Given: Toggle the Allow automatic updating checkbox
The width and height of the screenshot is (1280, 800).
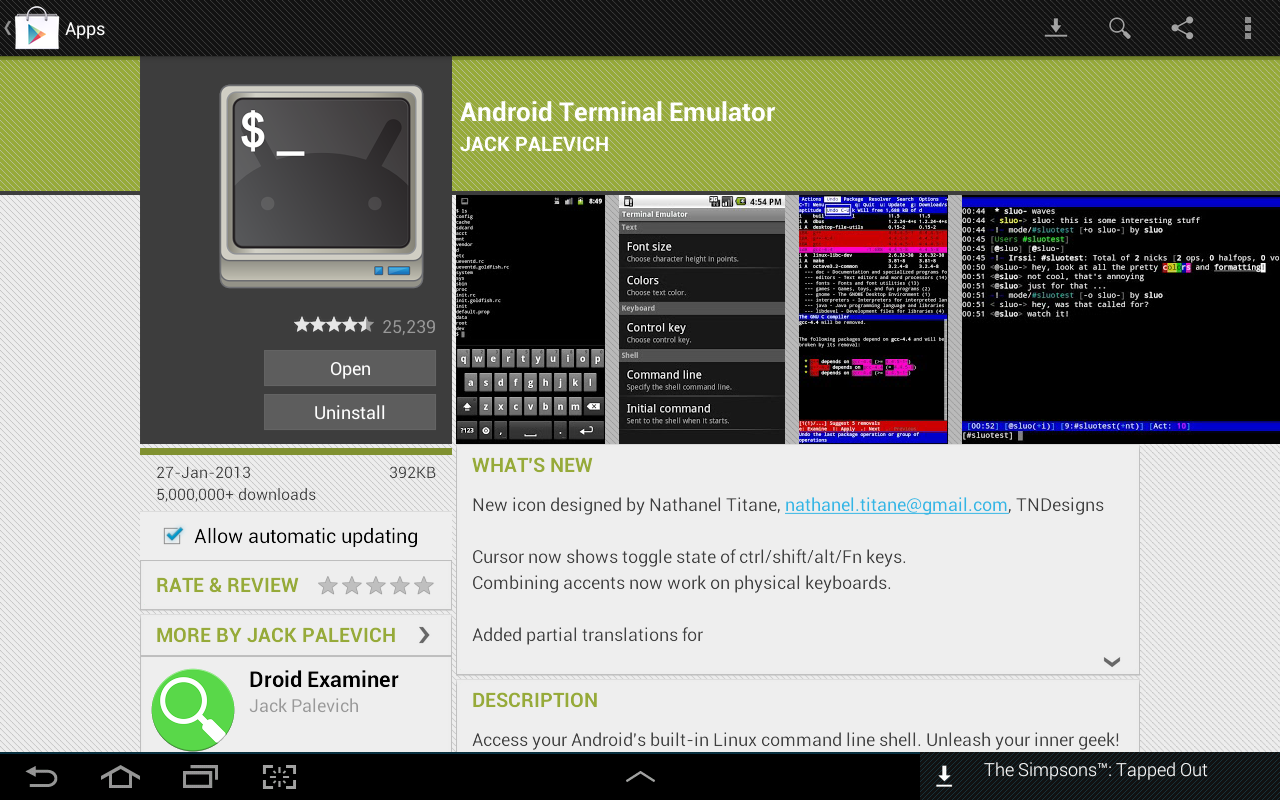Looking at the screenshot, I should click(x=173, y=536).
